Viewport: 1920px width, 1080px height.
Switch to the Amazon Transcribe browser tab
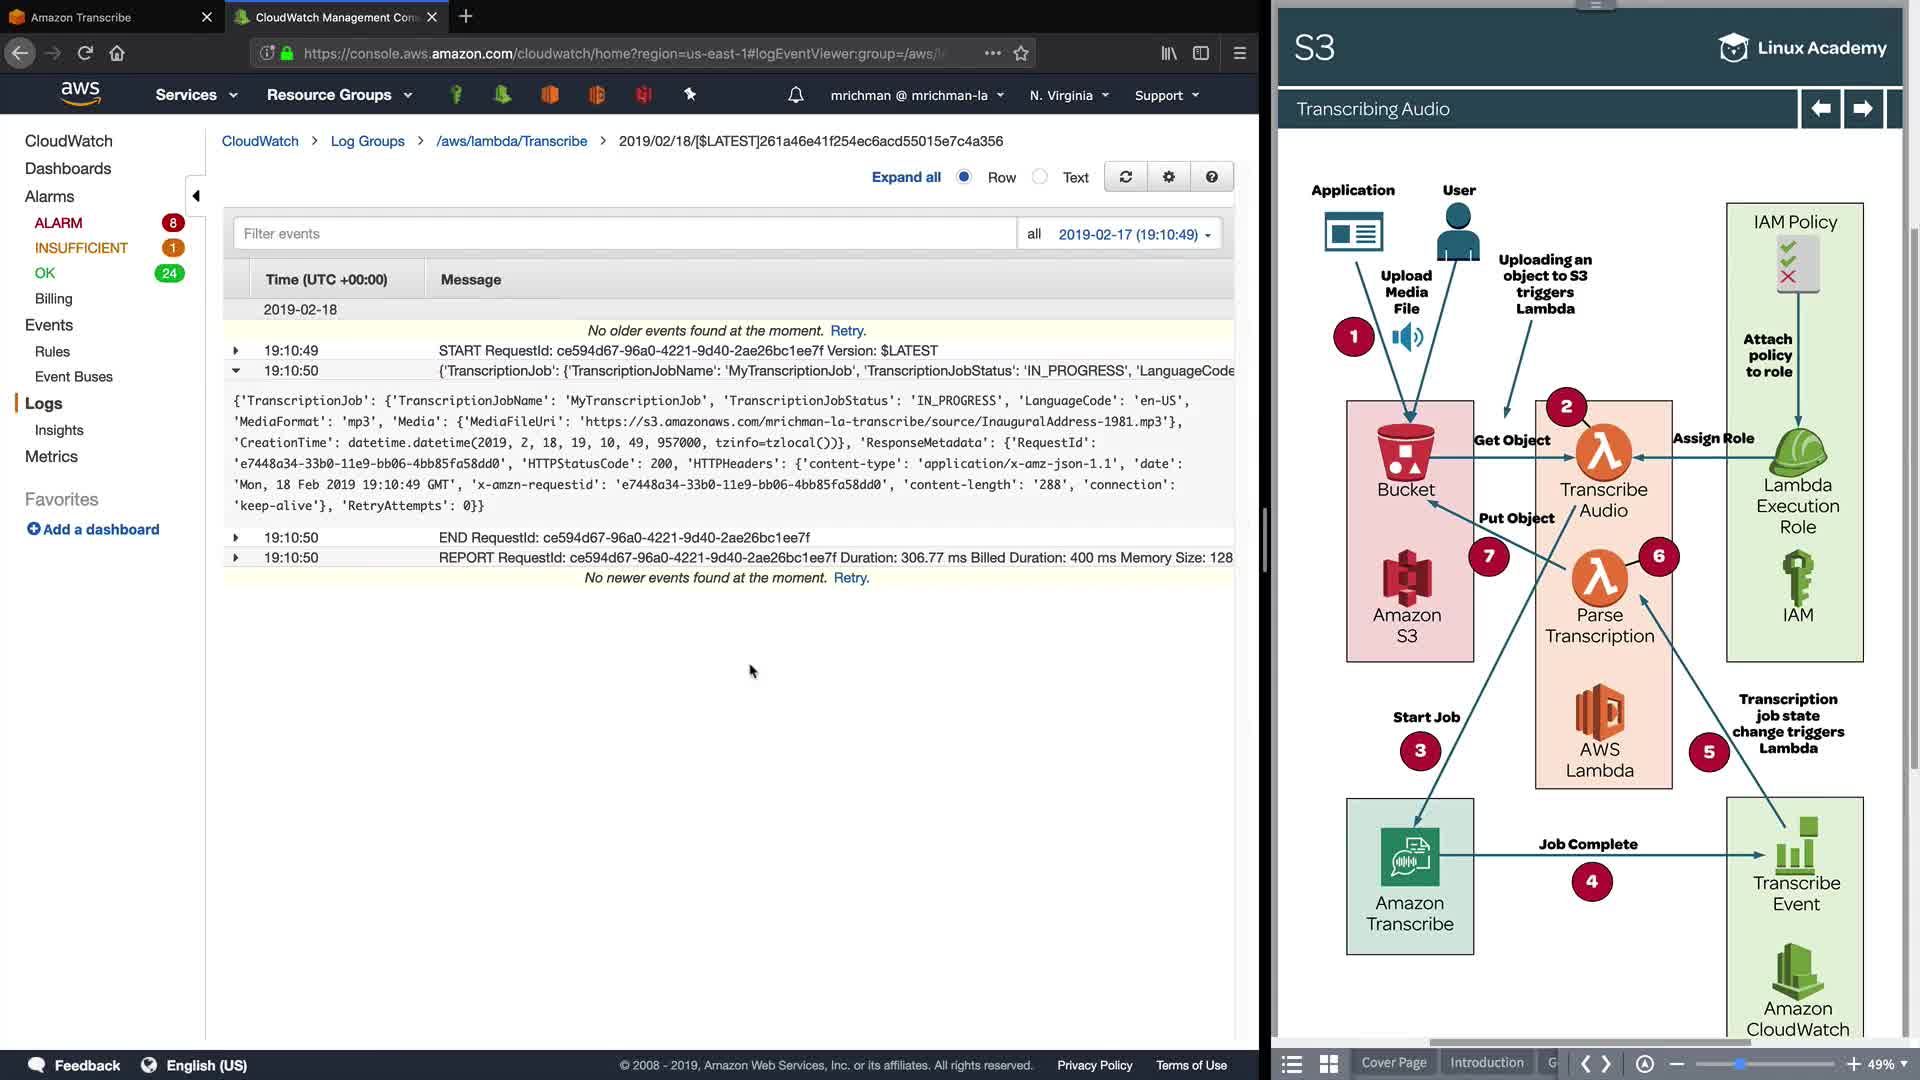tap(81, 17)
